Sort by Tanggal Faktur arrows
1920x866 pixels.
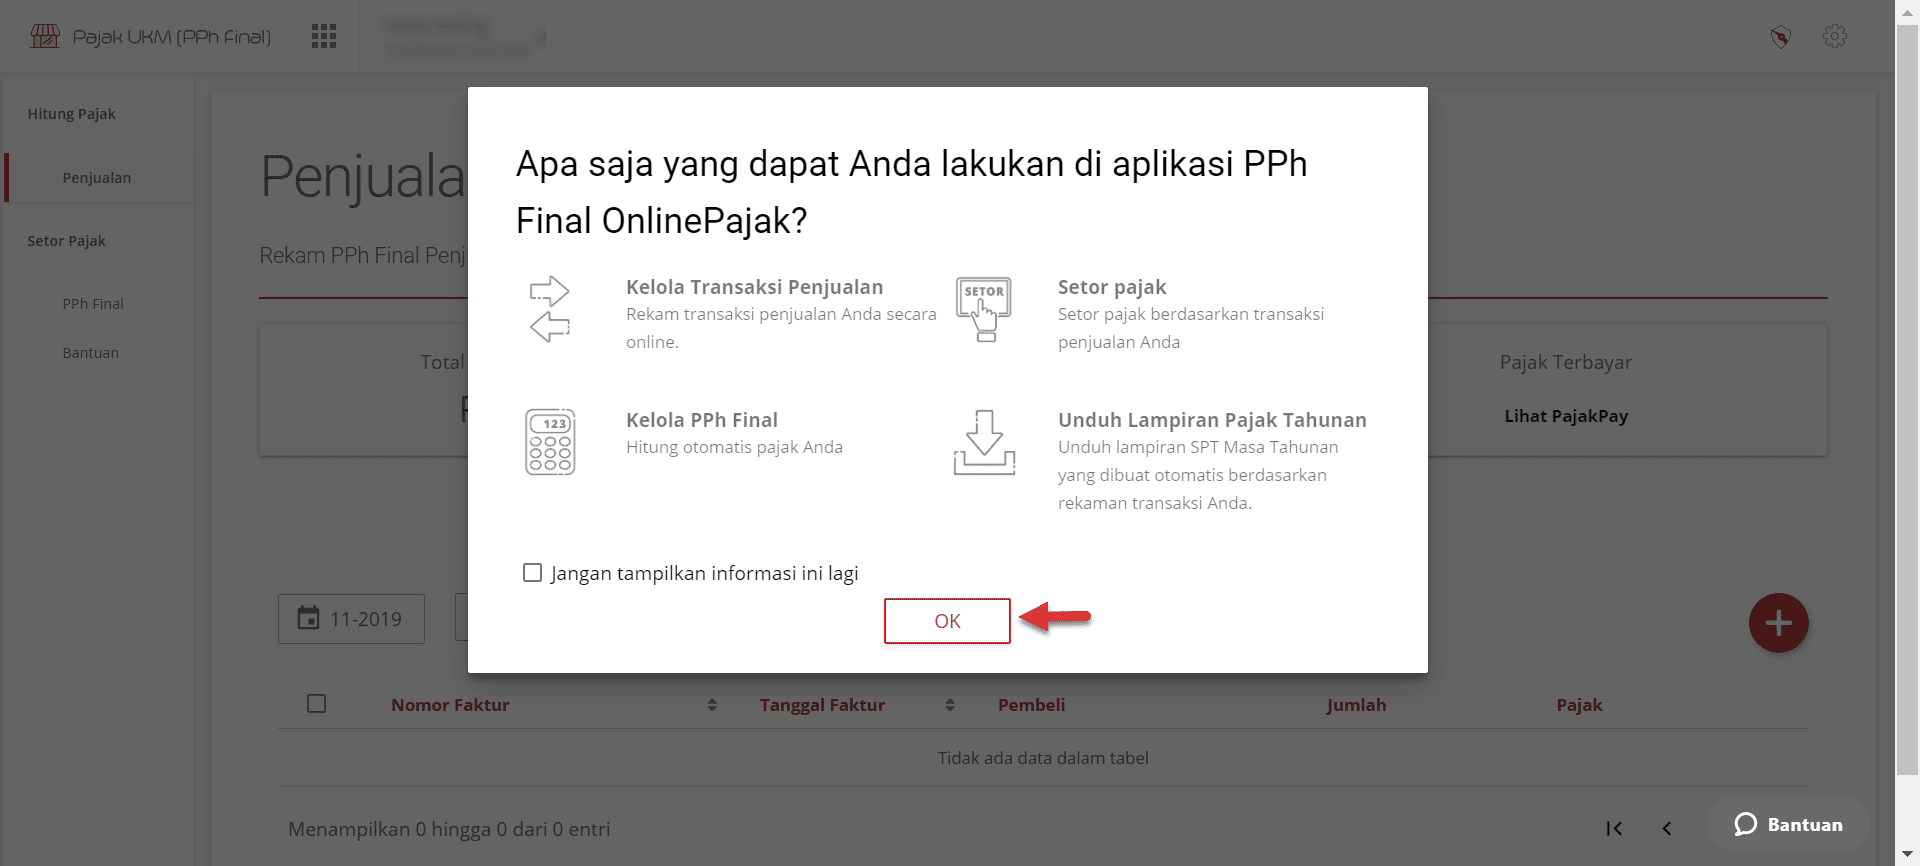click(x=950, y=705)
